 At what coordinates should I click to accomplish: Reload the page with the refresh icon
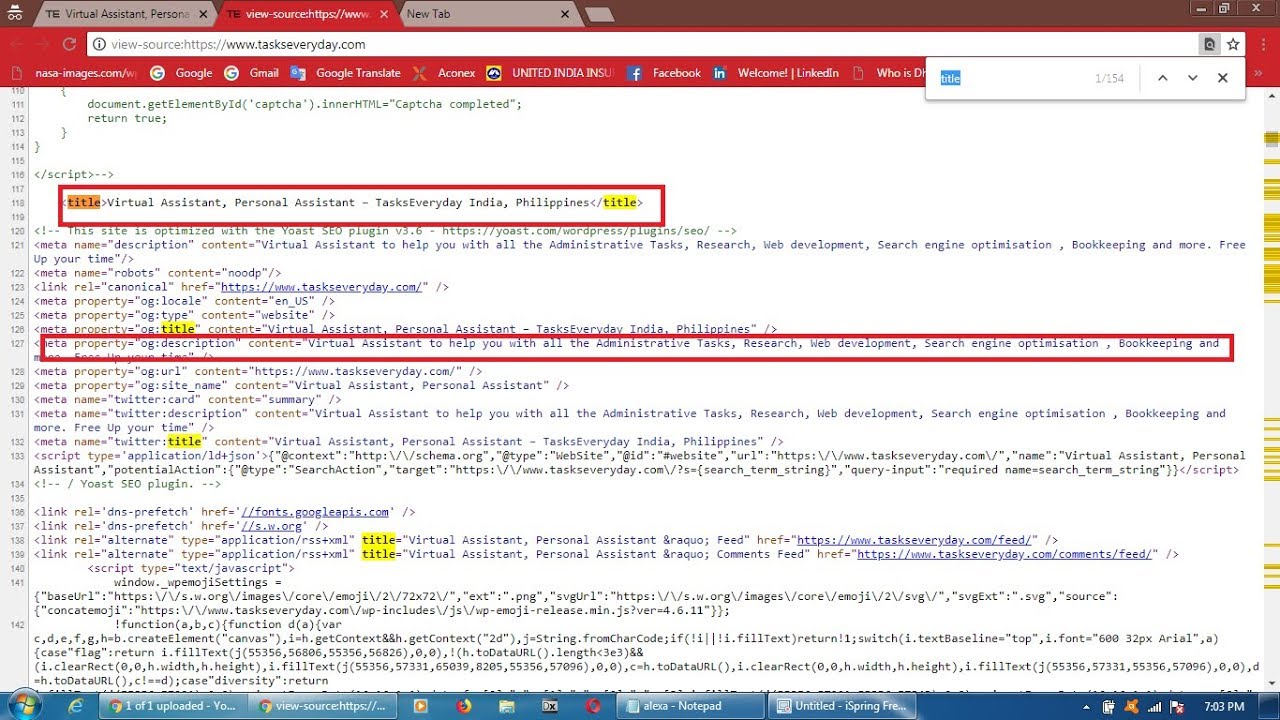69,44
